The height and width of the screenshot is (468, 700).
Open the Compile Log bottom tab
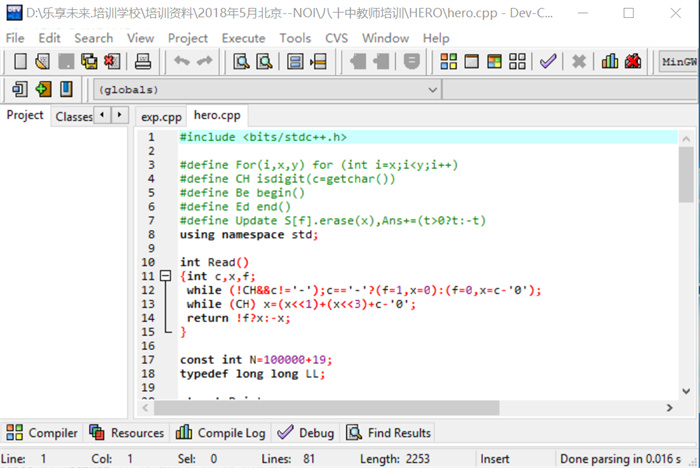coord(221,433)
